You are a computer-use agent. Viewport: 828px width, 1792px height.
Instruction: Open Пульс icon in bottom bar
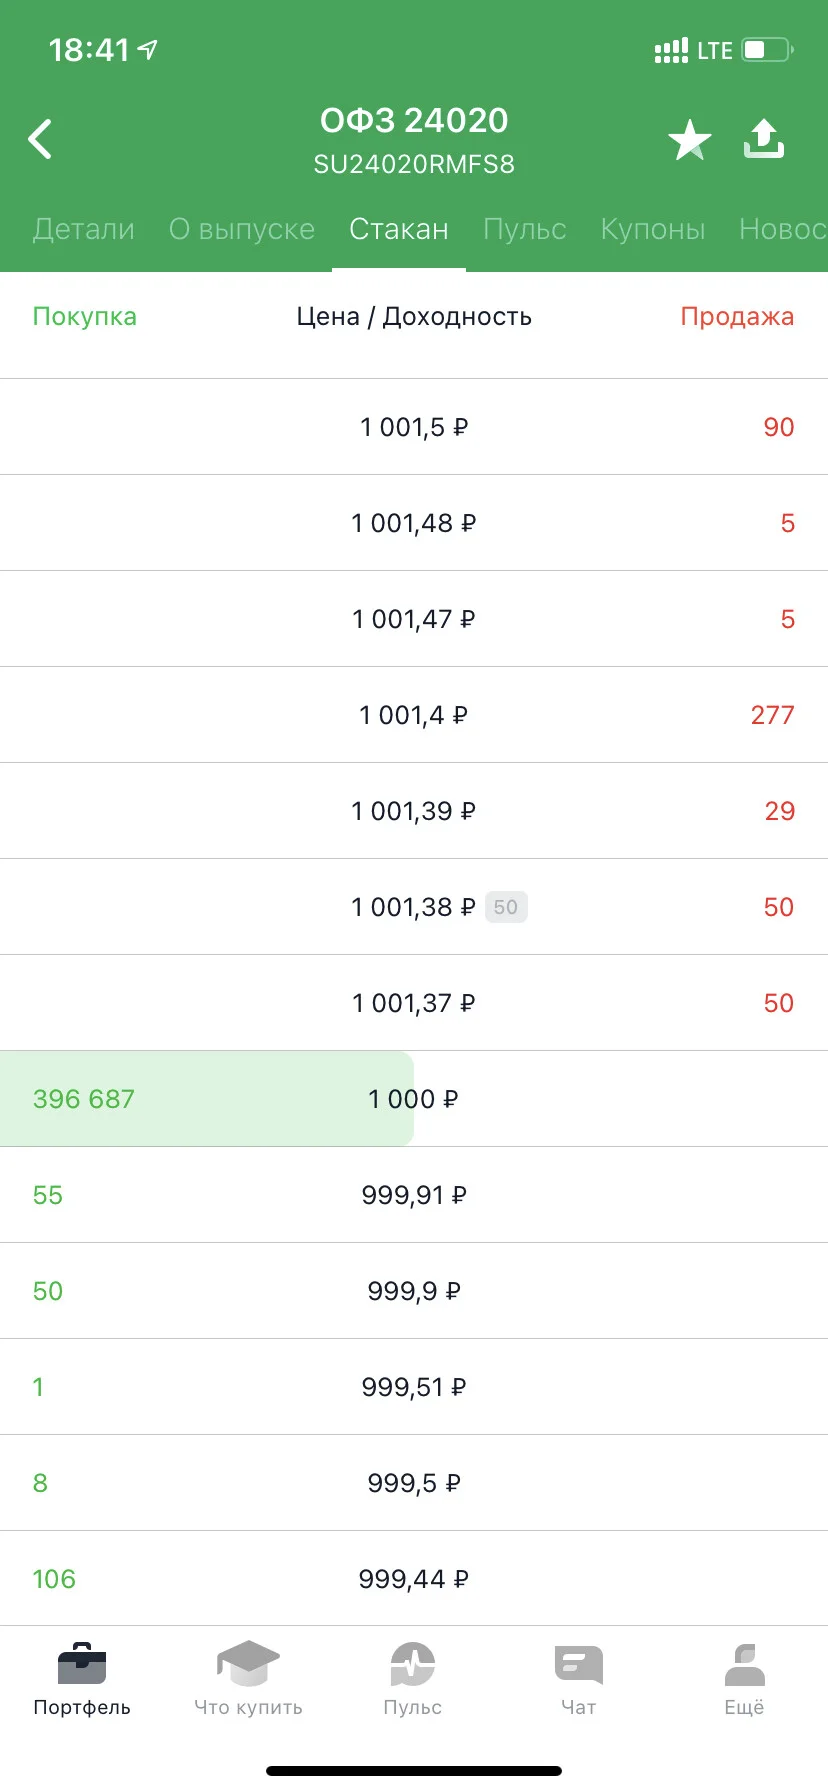(413, 1664)
